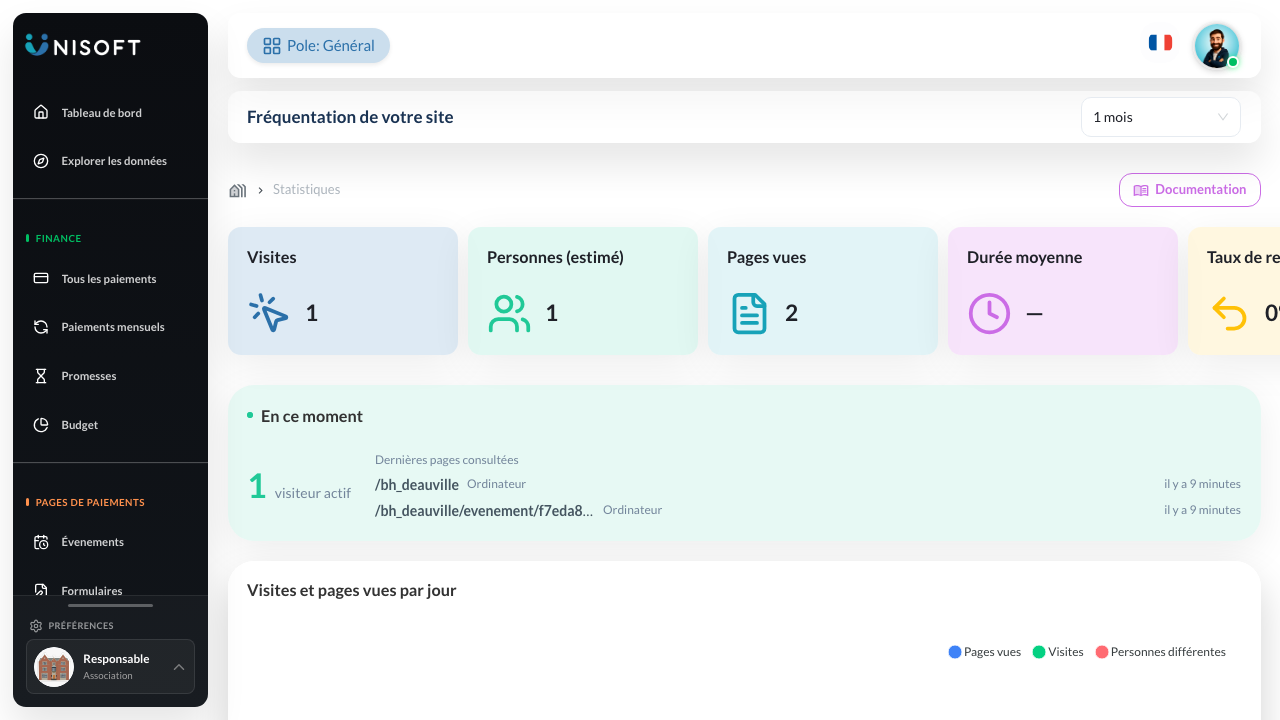Click the return arrow icon in Taux card
The height and width of the screenshot is (720, 1280).
click(1229, 313)
